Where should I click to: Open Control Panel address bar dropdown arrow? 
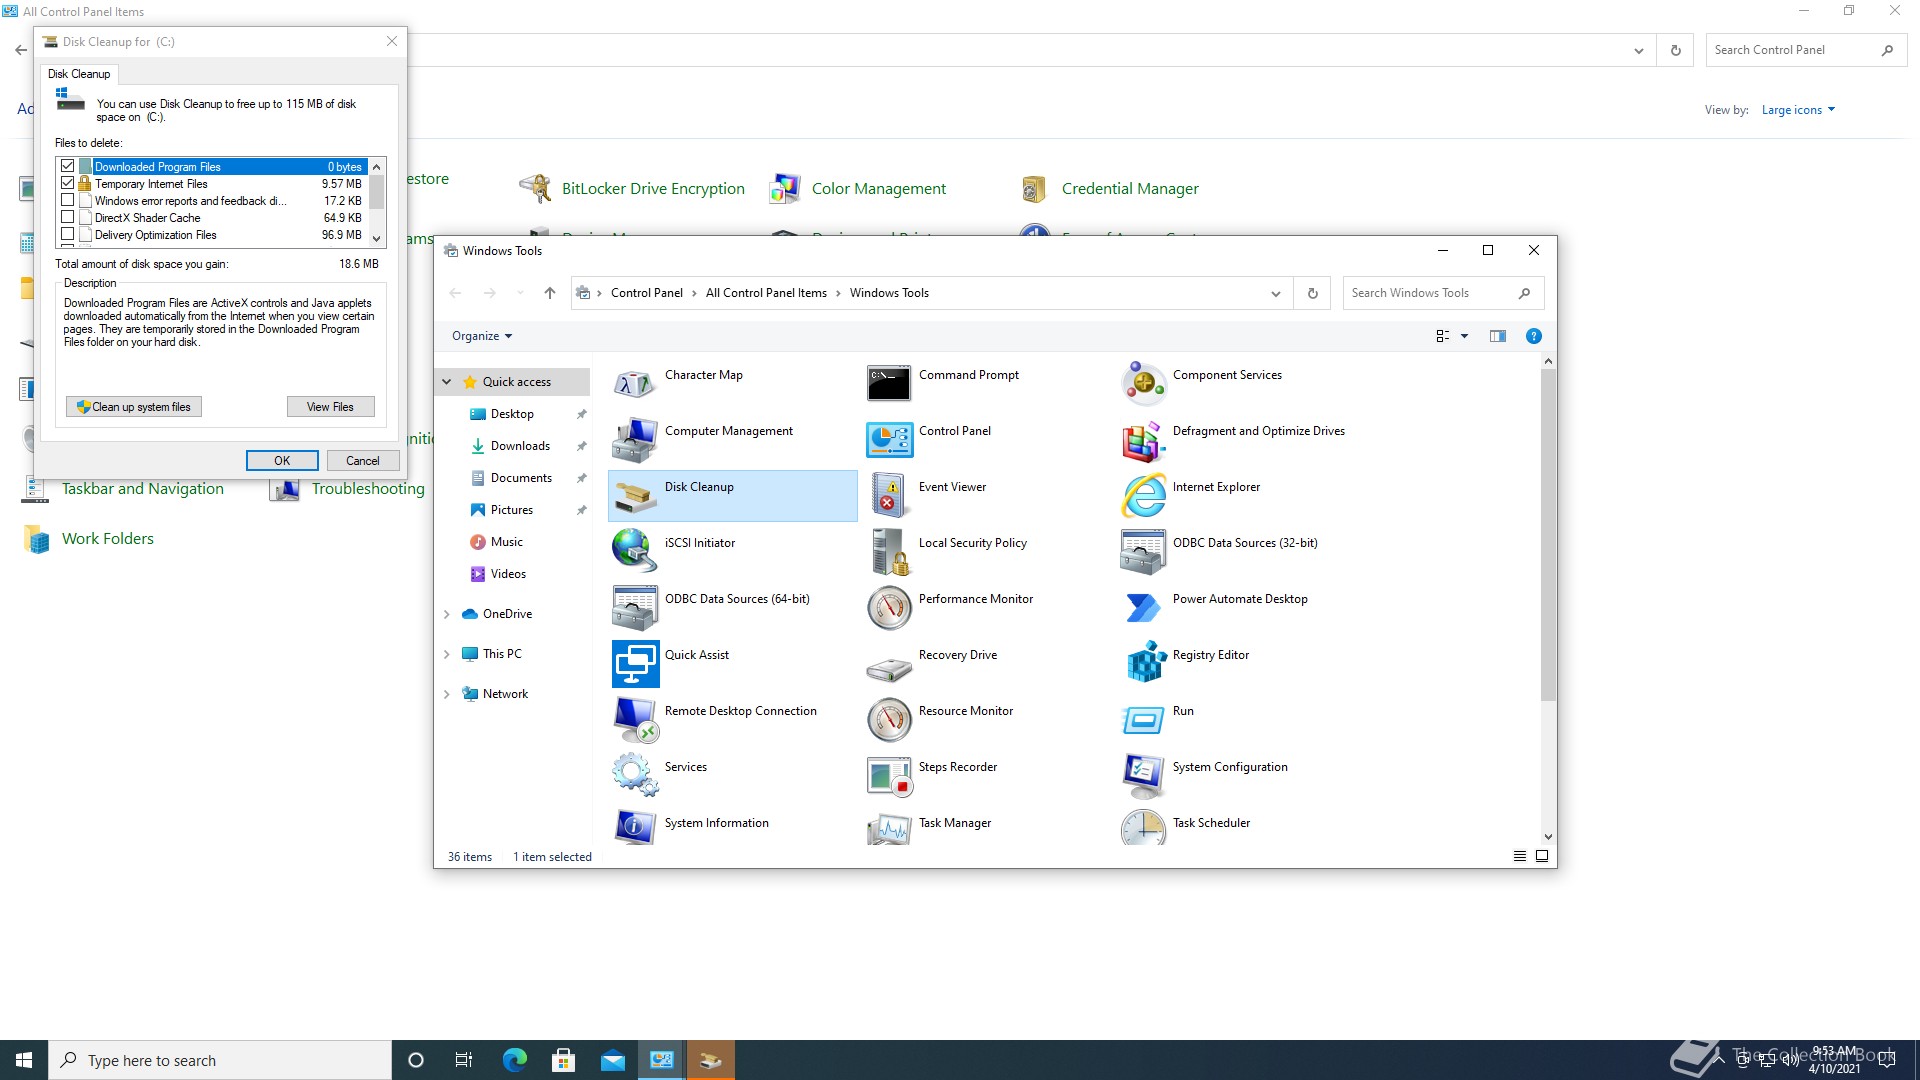pyautogui.click(x=1638, y=50)
